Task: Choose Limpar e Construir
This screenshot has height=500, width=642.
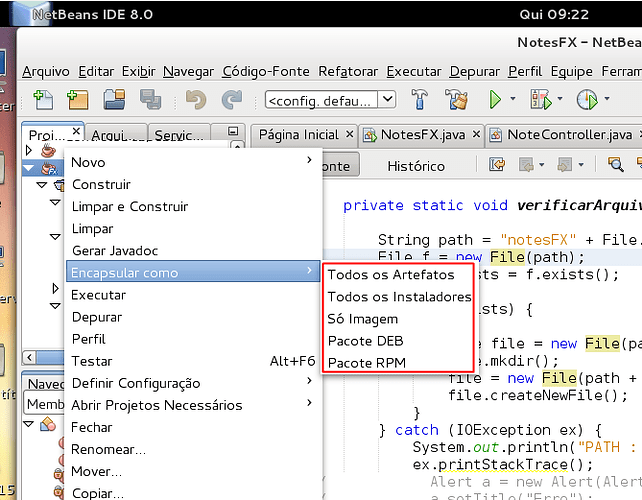Action: [192, 206]
